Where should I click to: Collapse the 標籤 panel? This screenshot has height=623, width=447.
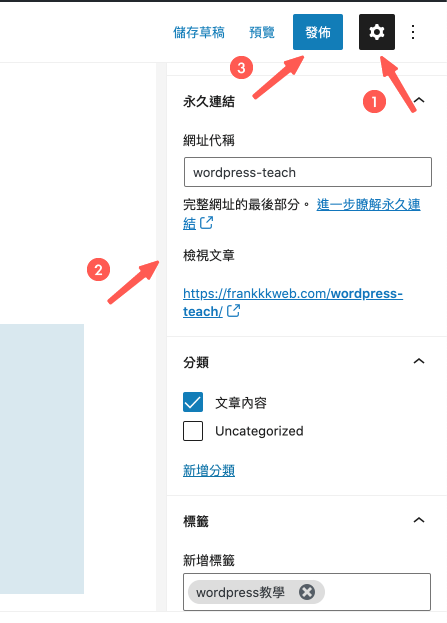(419, 520)
